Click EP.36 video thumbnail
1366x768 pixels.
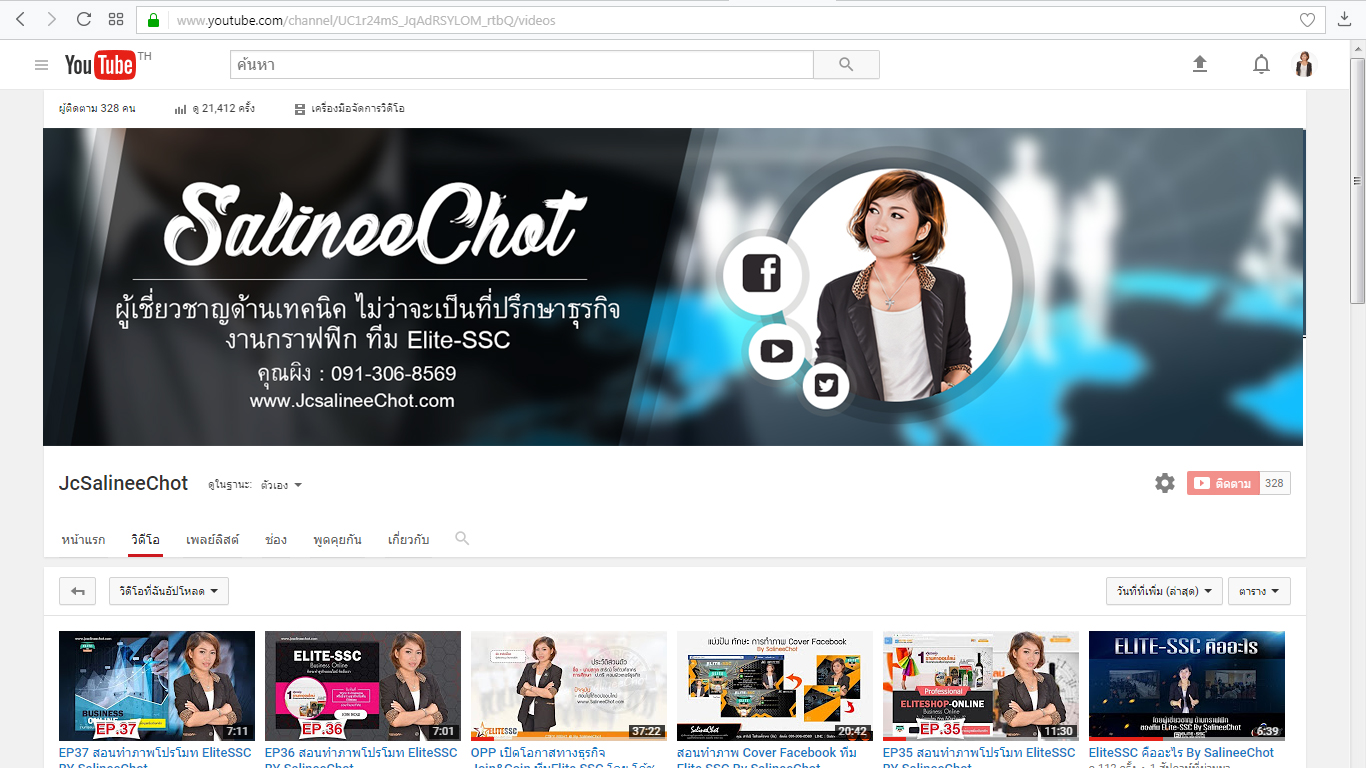(363, 686)
